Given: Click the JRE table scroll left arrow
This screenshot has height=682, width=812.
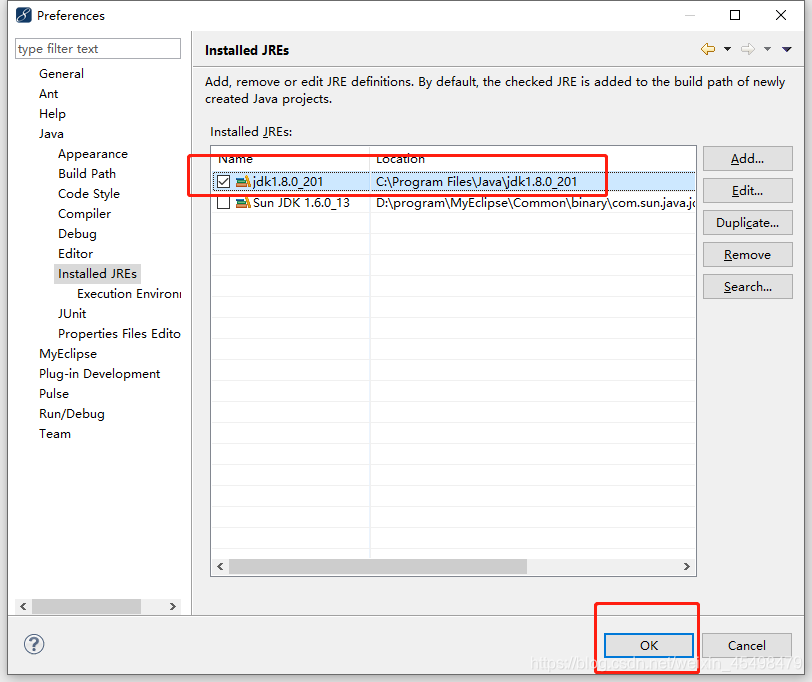Looking at the screenshot, I should tap(220, 567).
